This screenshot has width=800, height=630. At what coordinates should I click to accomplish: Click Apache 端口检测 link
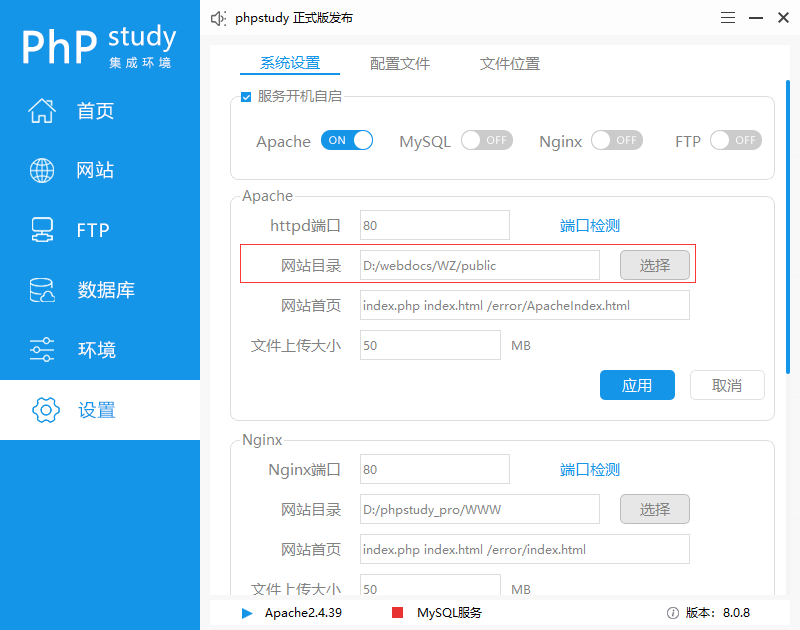click(x=590, y=225)
